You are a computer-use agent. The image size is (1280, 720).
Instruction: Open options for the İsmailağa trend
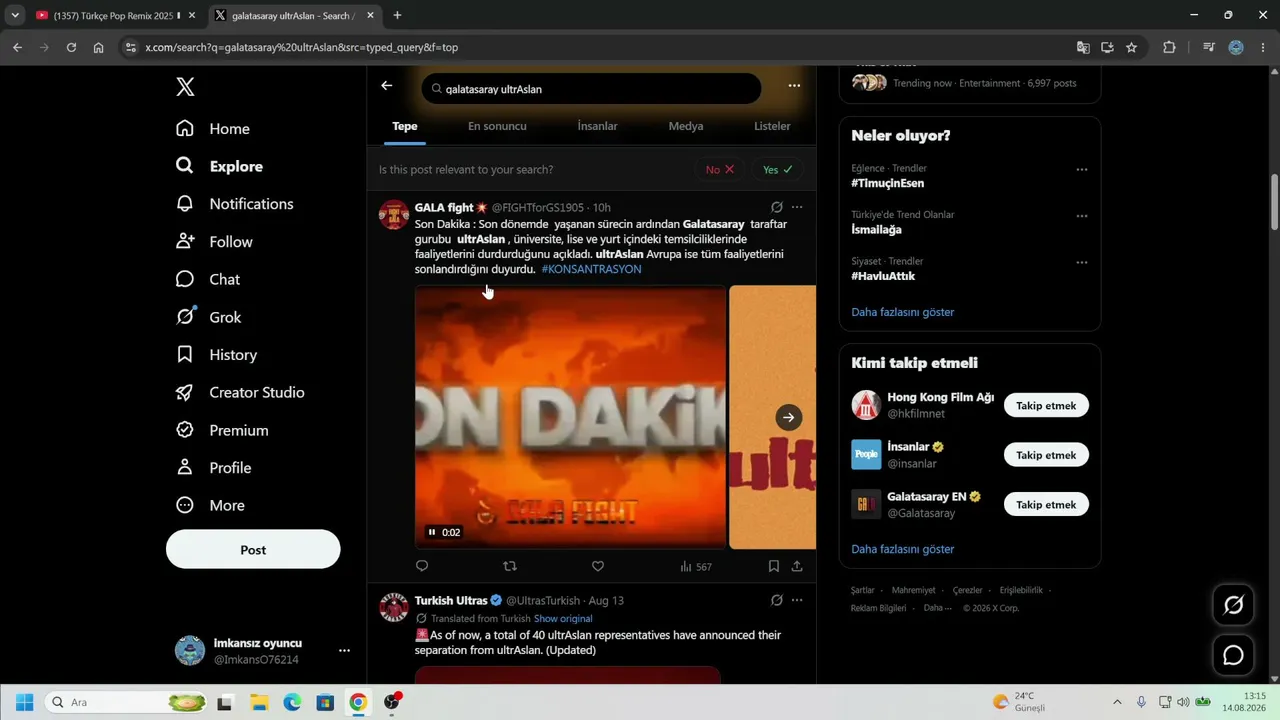click(x=1081, y=216)
